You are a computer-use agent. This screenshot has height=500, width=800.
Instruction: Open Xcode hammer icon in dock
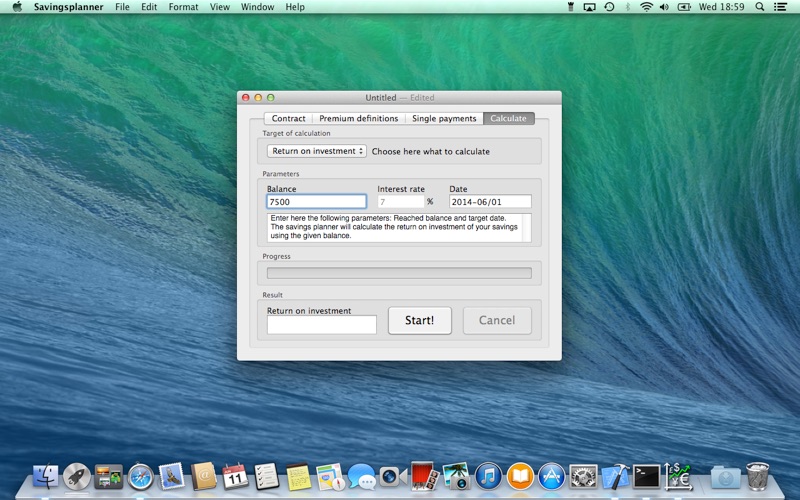[x=615, y=477]
